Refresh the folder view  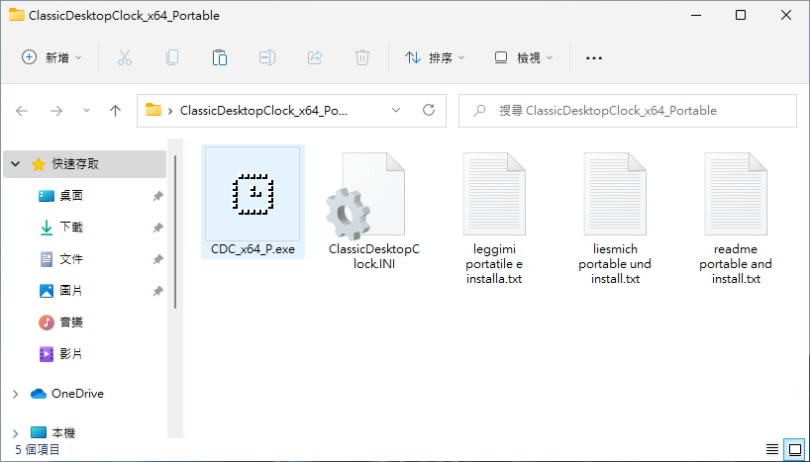429,110
